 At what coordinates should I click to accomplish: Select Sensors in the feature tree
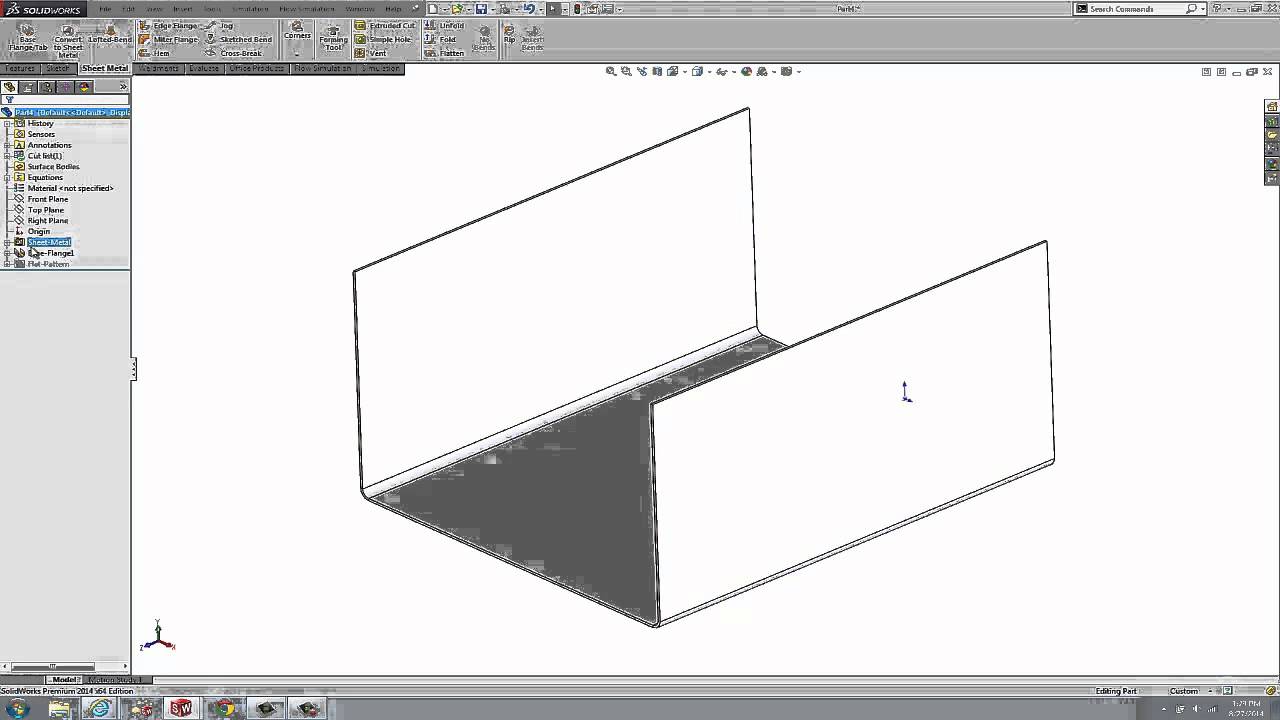coord(41,134)
